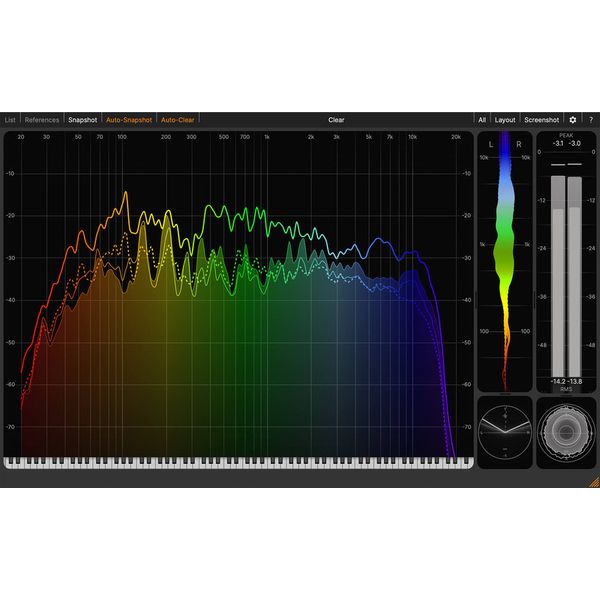
Task: Click the 10k frequency label on top axis
Action: 412,137
